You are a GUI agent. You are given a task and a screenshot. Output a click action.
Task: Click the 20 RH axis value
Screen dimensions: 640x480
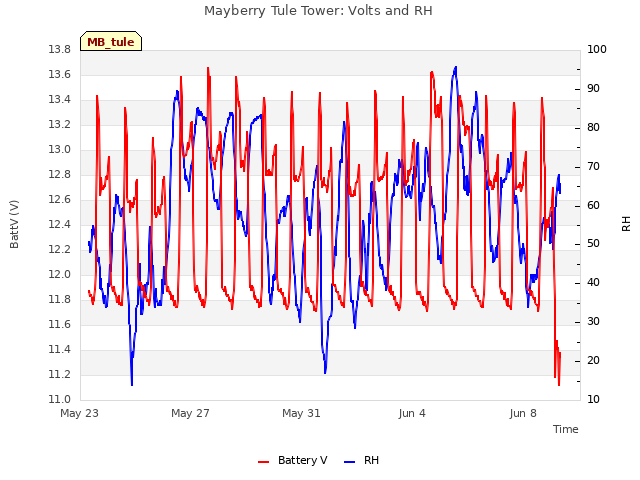click(593, 361)
